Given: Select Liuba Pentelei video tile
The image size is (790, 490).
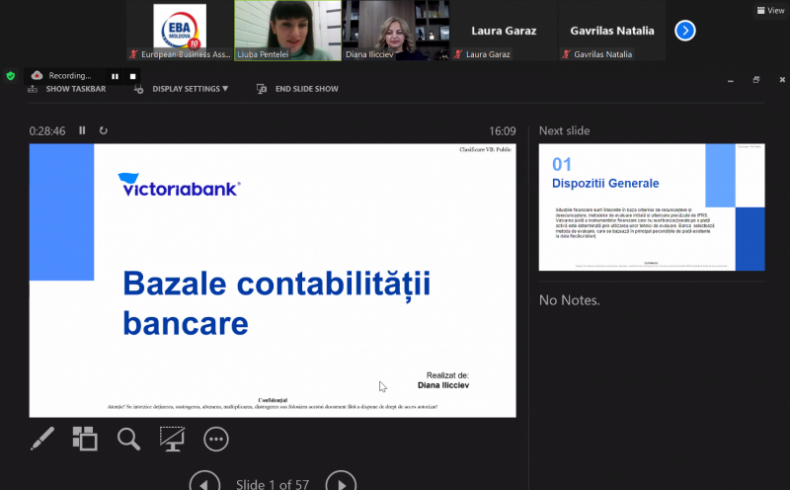Looking at the screenshot, I should (288, 30).
